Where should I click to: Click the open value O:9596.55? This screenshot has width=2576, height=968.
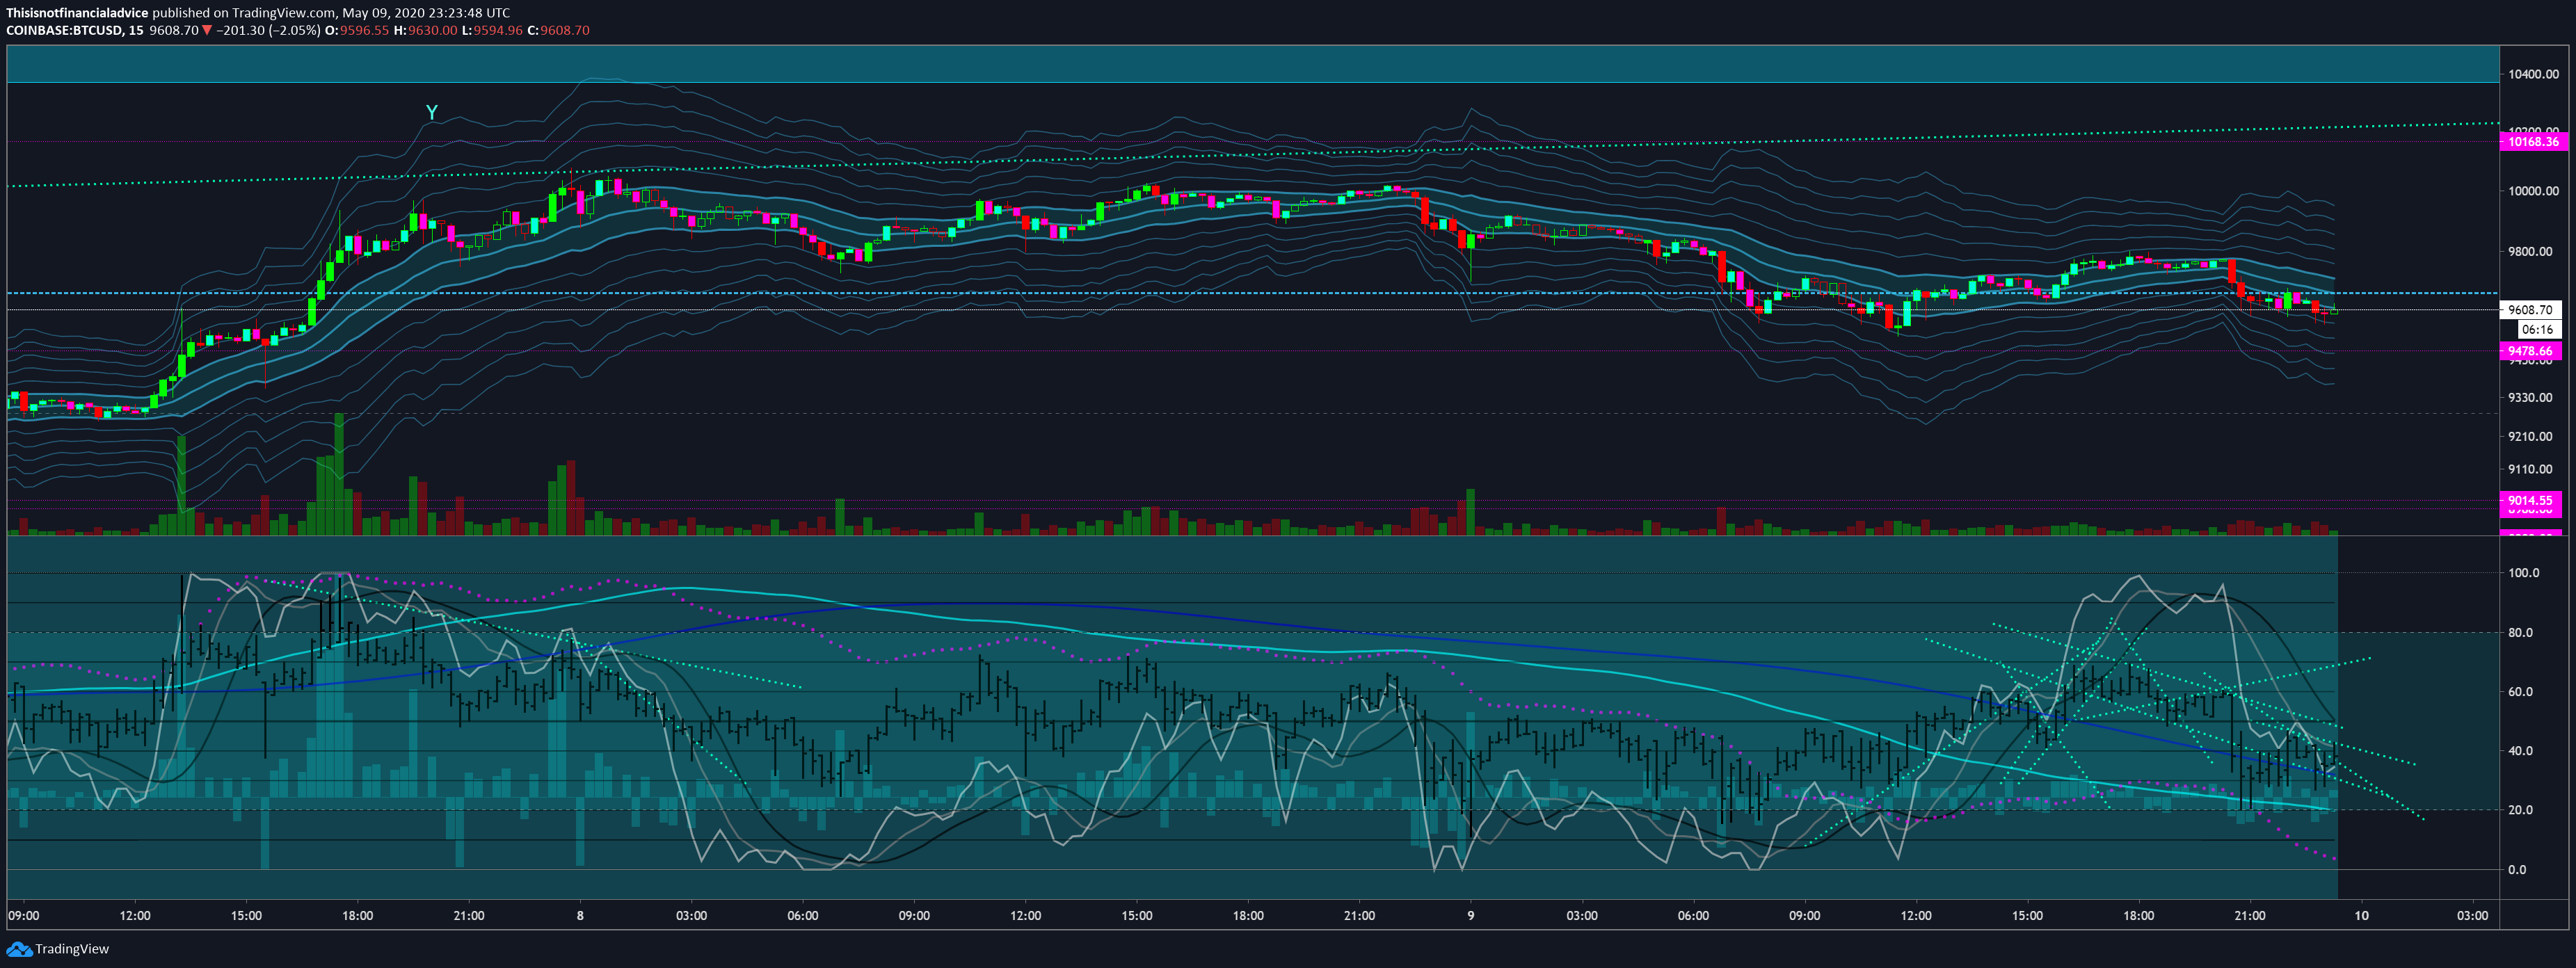pos(357,30)
